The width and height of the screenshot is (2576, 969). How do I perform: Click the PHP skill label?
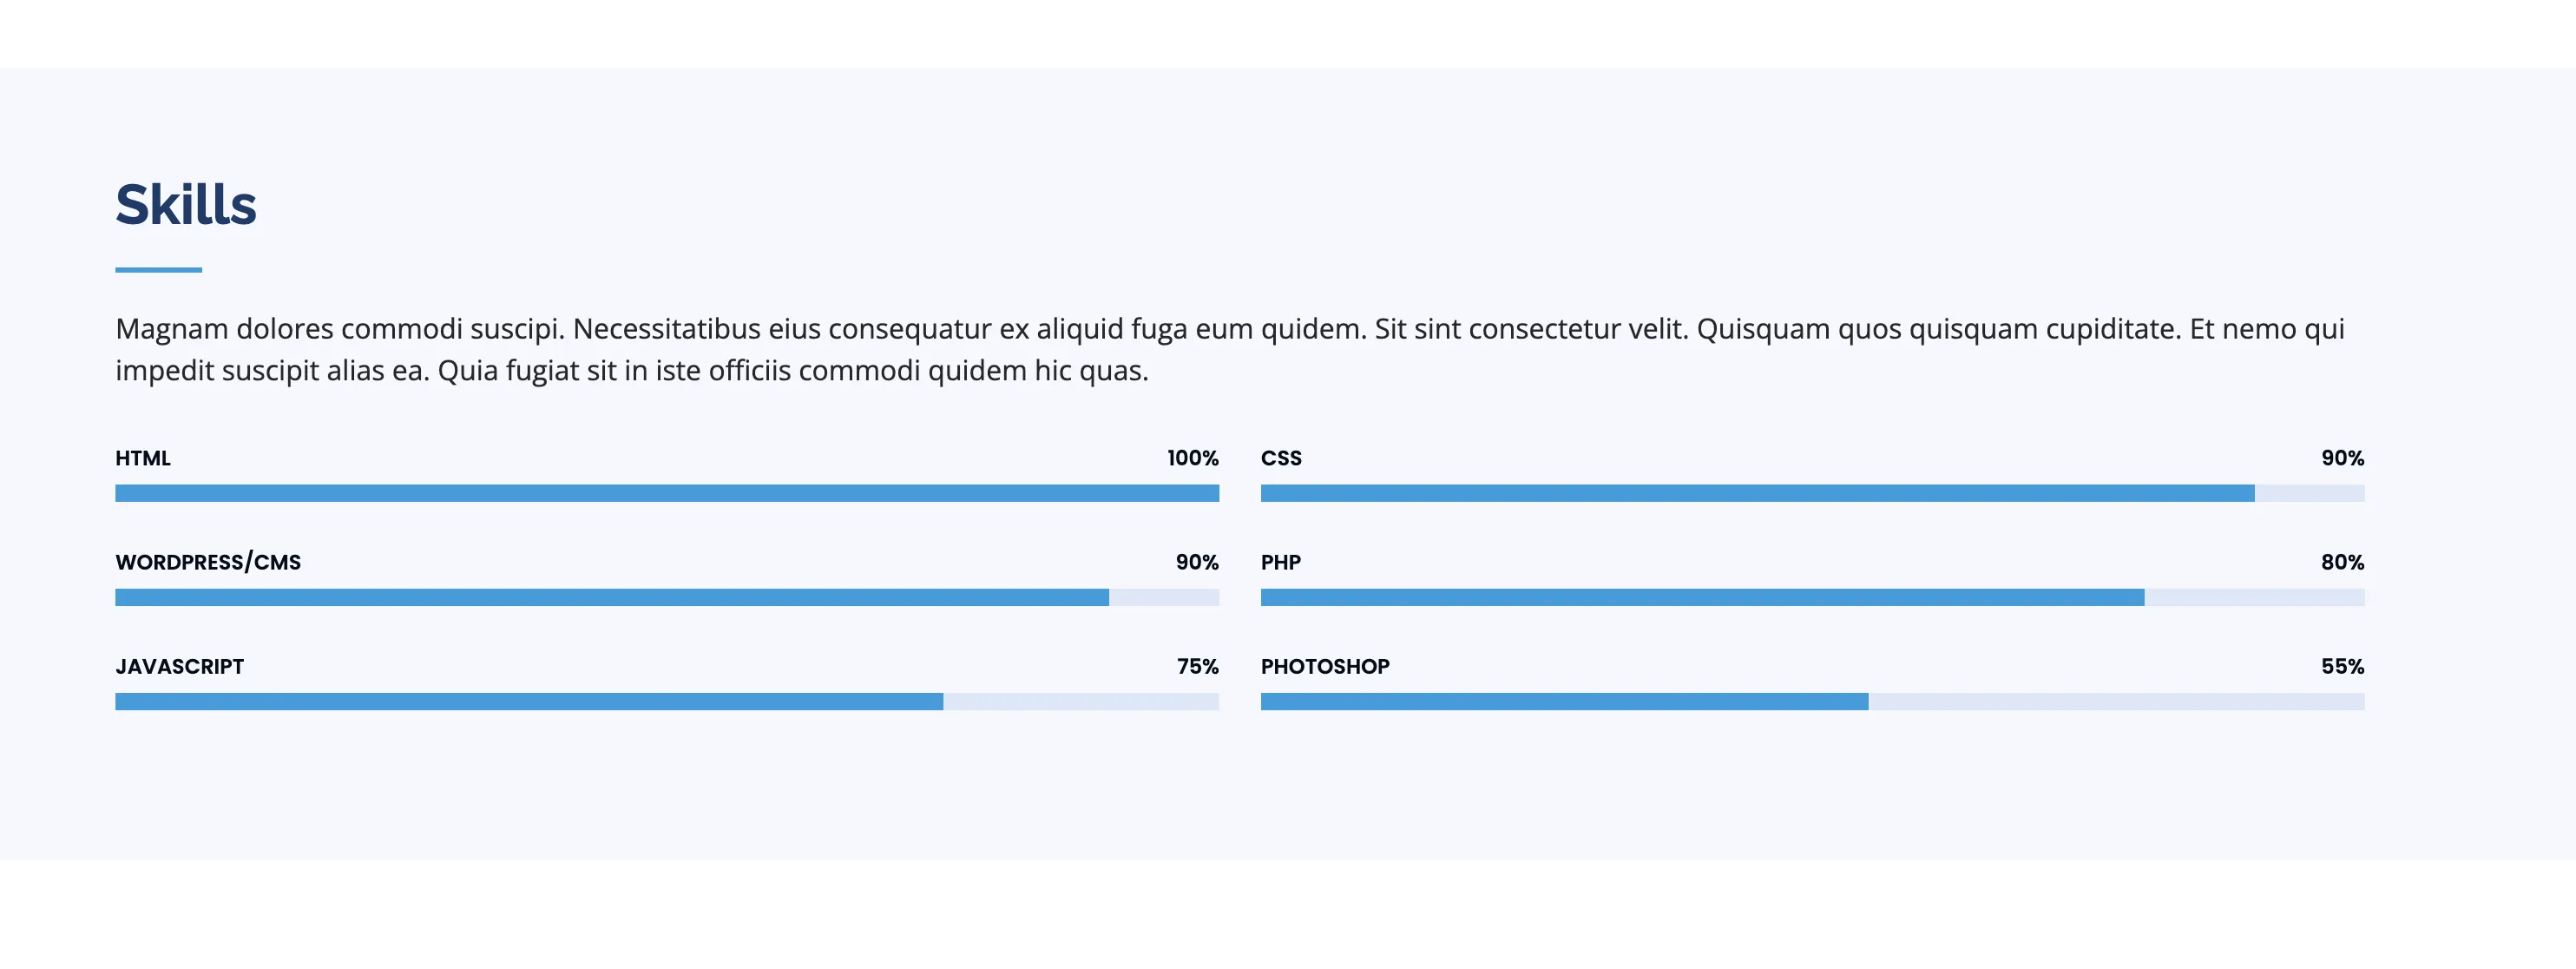1281,562
